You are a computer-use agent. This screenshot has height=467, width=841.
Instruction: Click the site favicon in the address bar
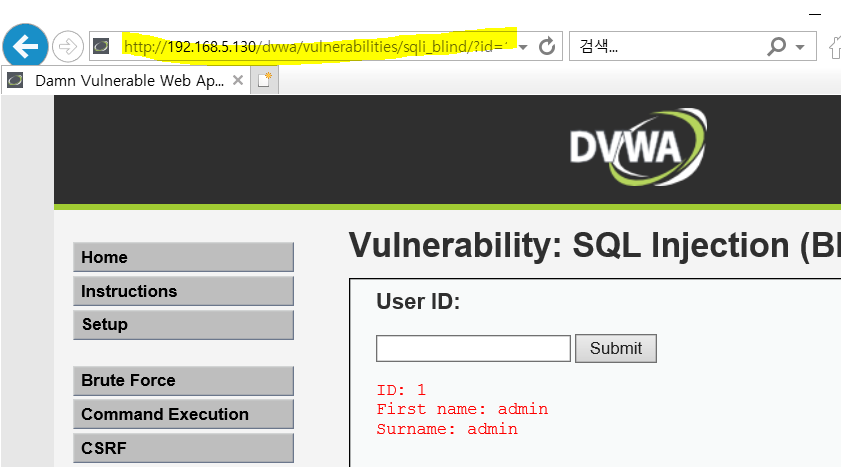[101, 46]
